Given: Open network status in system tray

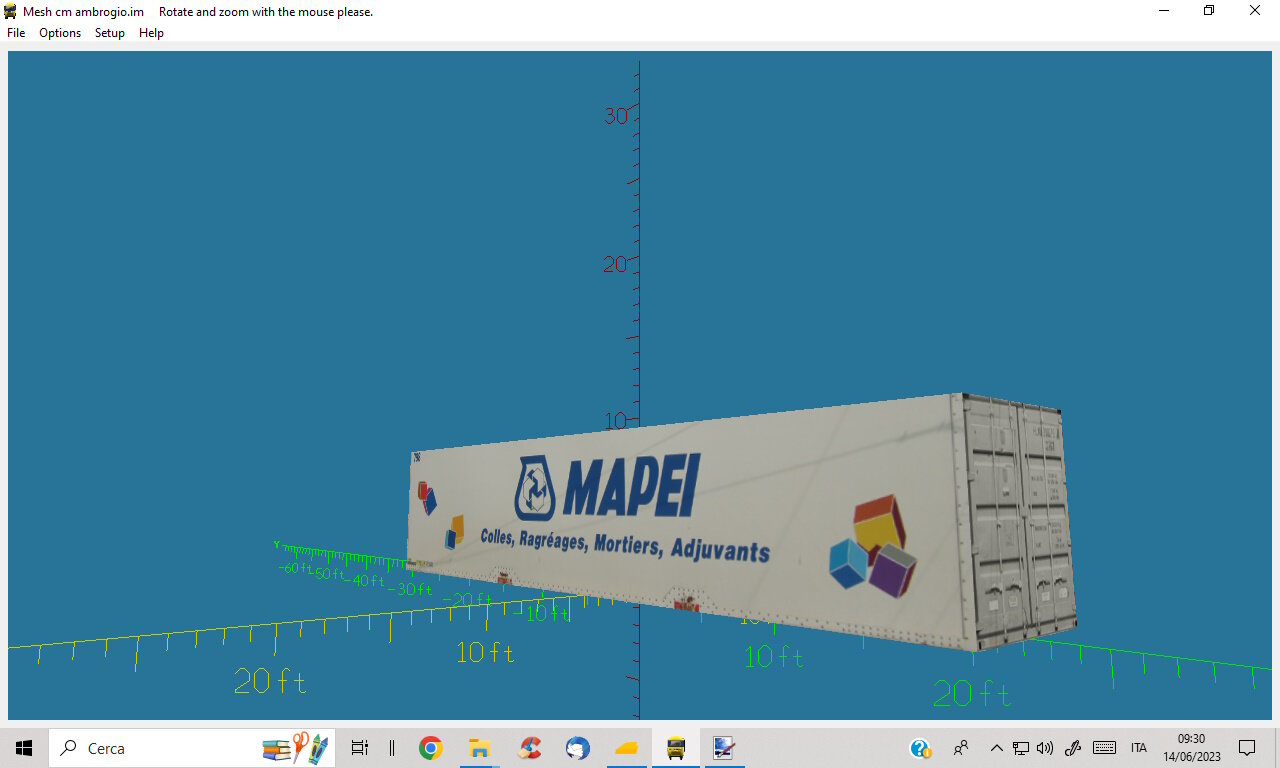Looking at the screenshot, I should (x=1021, y=748).
